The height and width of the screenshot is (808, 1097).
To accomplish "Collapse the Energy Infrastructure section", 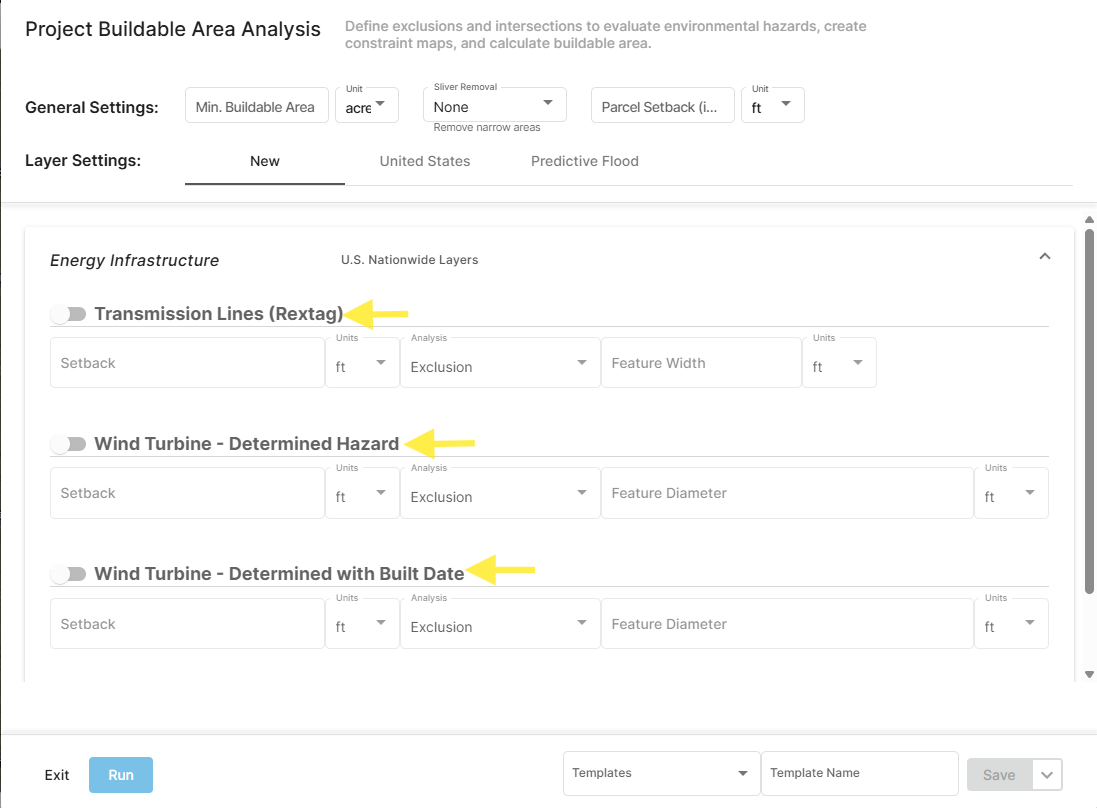I will coord(1044,256).
